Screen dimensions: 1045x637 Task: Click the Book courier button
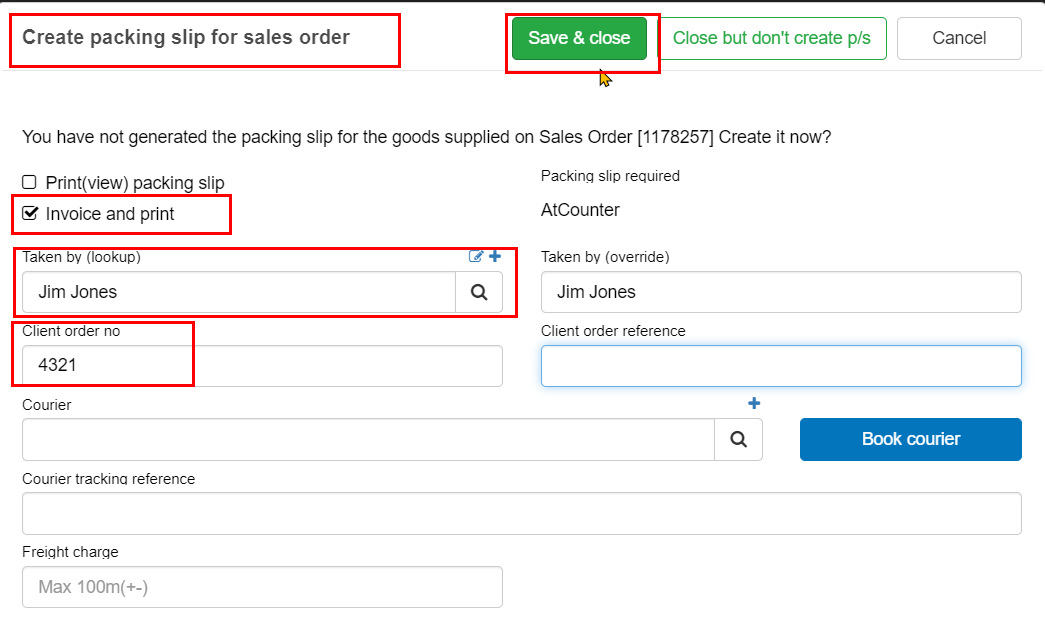coord(910,439)
